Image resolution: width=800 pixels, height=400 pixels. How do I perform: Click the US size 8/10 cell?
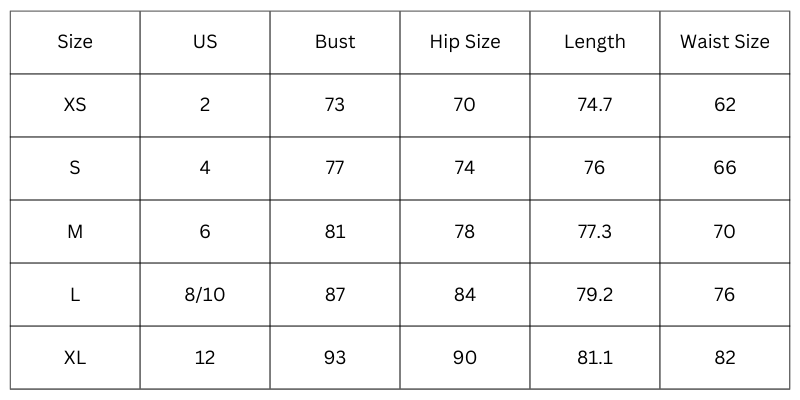click(x=205, y=295)
